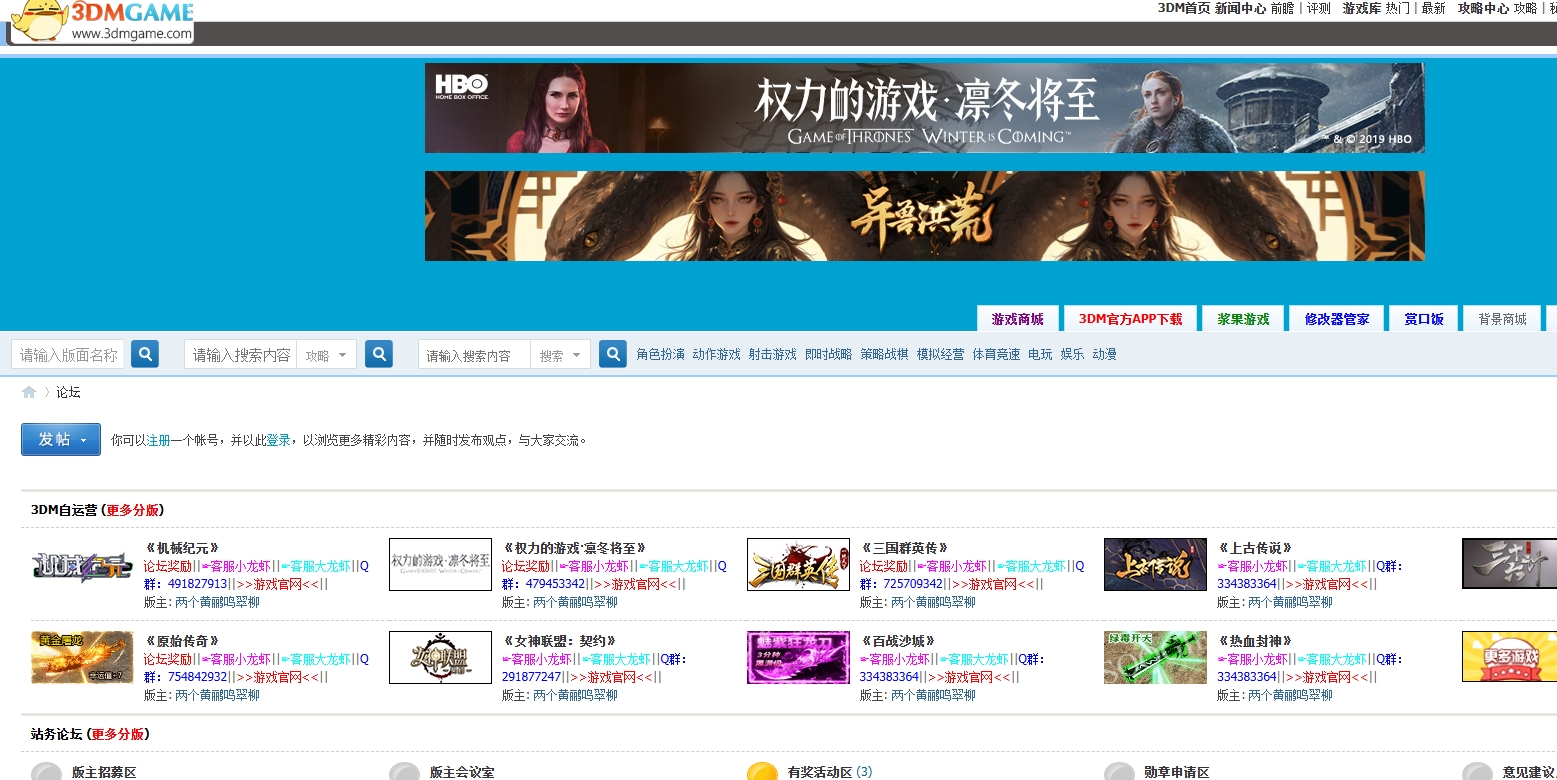Expand the 攻略 search type dropdown
This screenshot has height=780, width=1557.
coord(327,355)
